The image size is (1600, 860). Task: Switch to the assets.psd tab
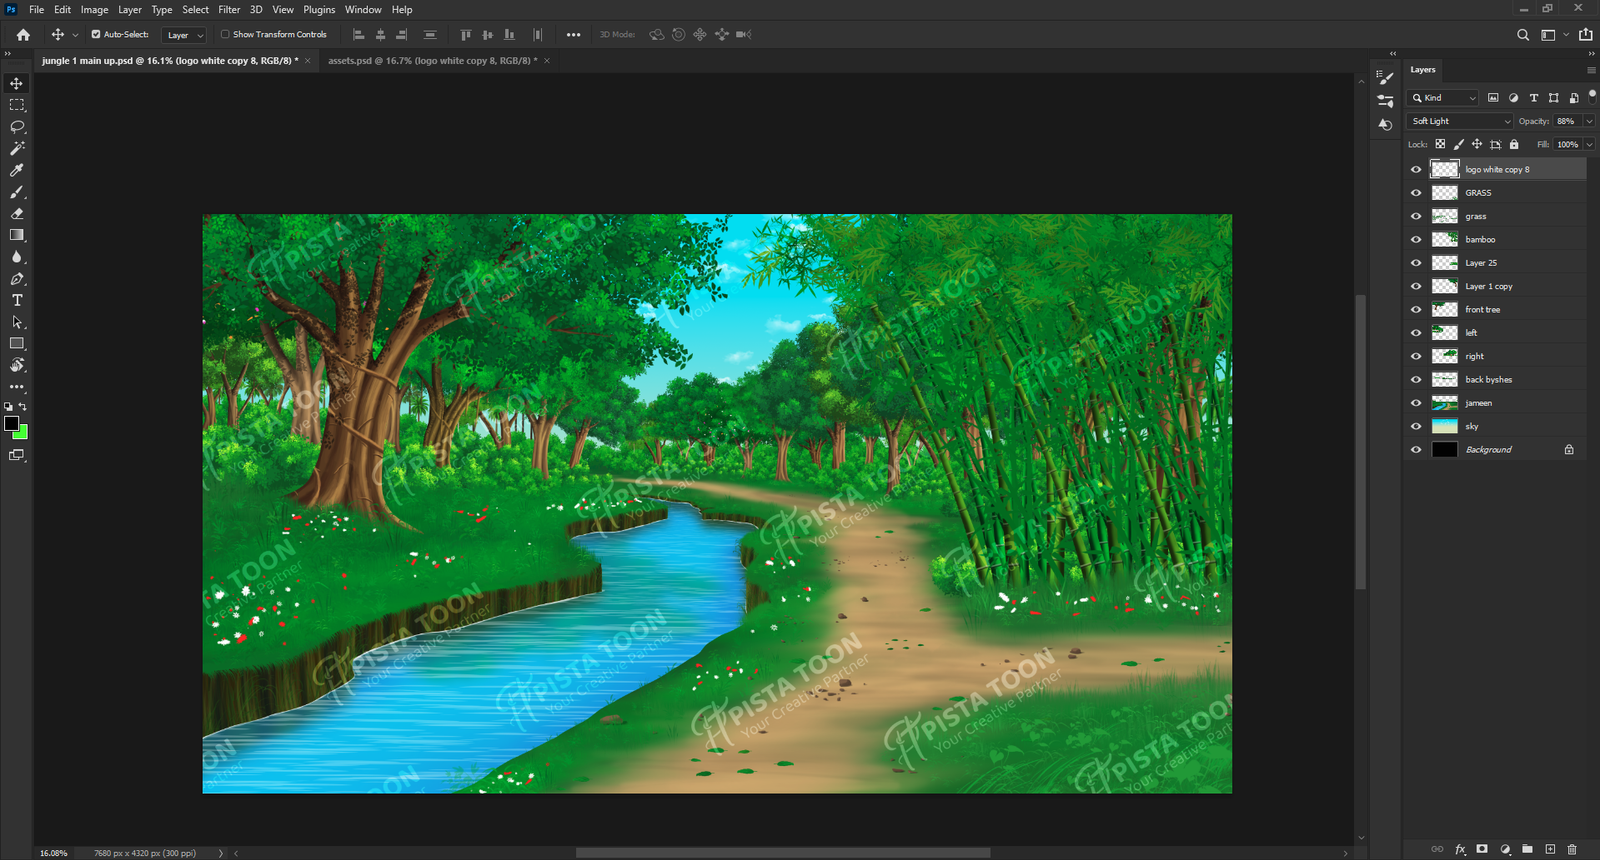click(432, 61)
